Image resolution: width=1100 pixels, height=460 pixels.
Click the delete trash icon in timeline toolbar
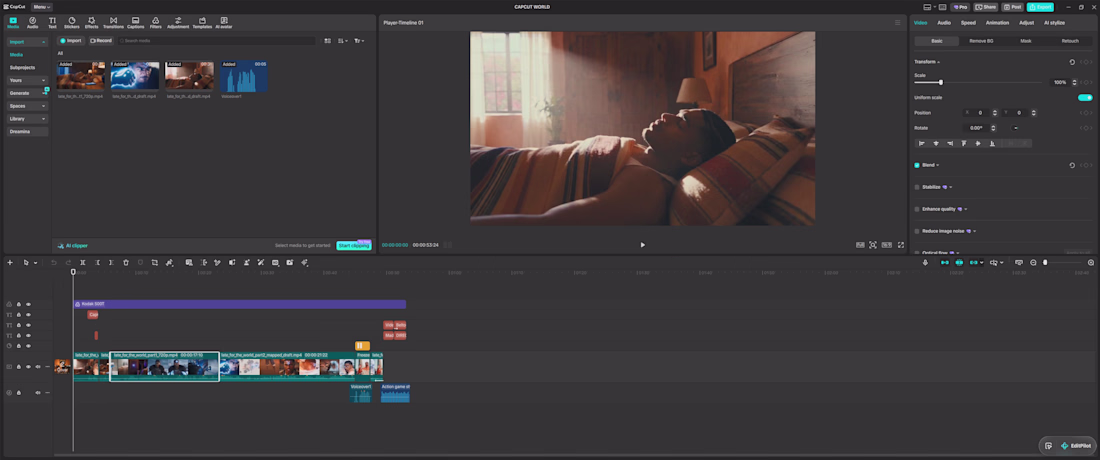pyautogui.click(x=126, y=262)
